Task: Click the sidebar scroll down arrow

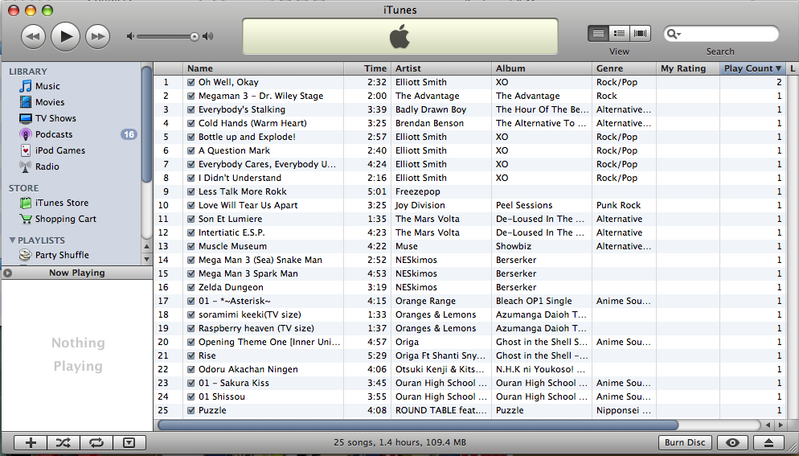Action: (x=147, y=259)
